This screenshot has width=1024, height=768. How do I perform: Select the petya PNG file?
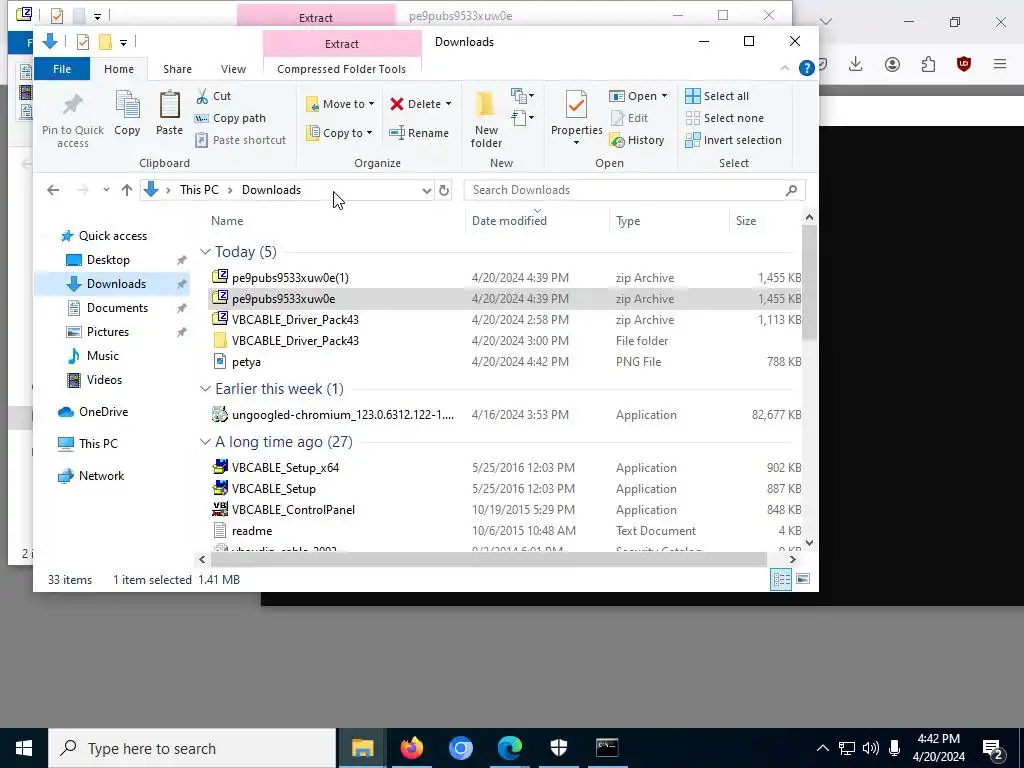[x=503, y=362]
